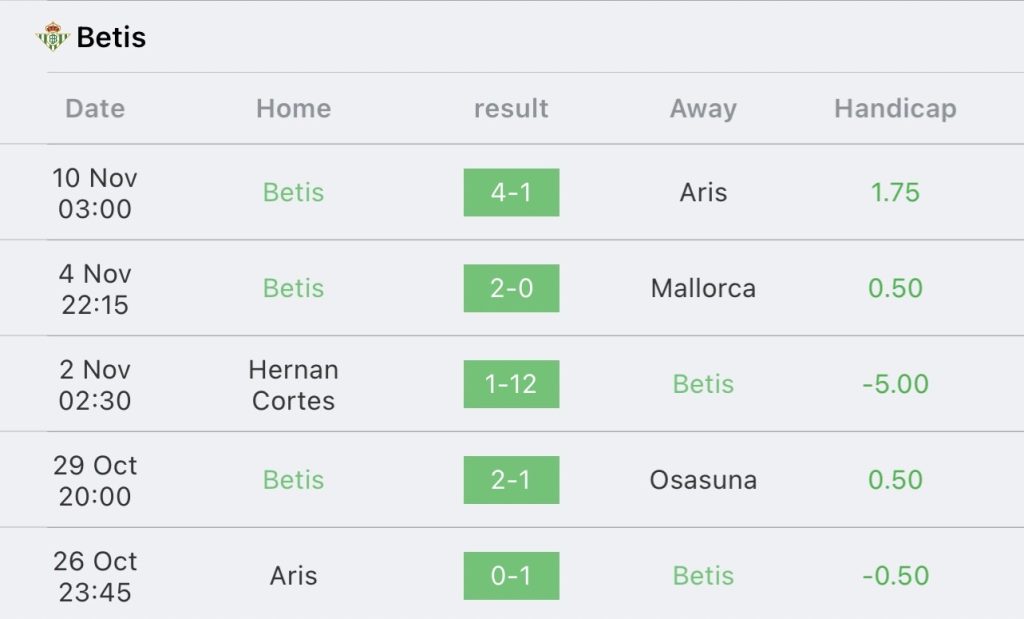Select the Home column header

pos(293,108)
